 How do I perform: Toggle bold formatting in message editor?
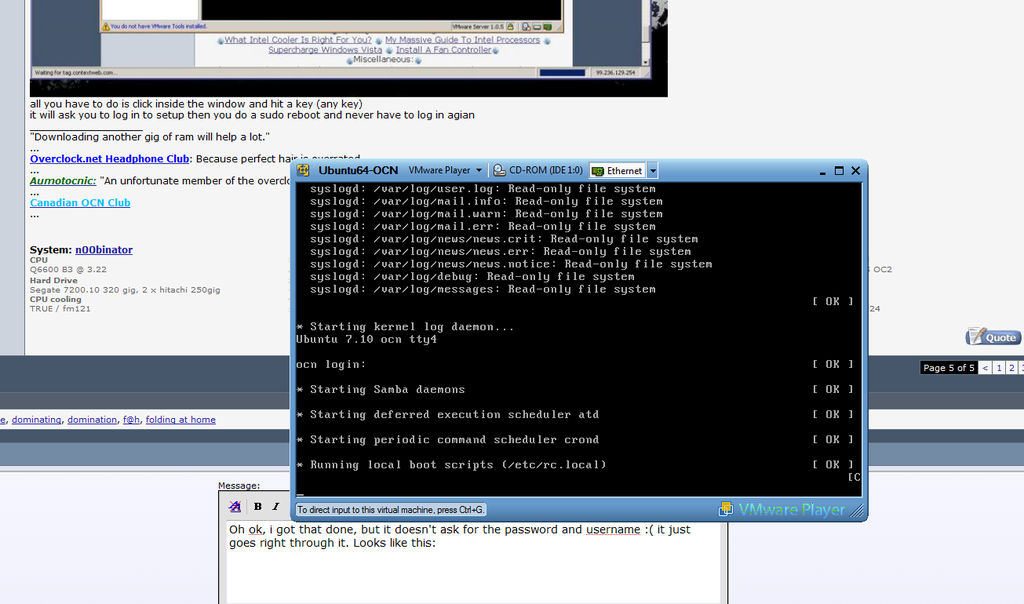258,506
